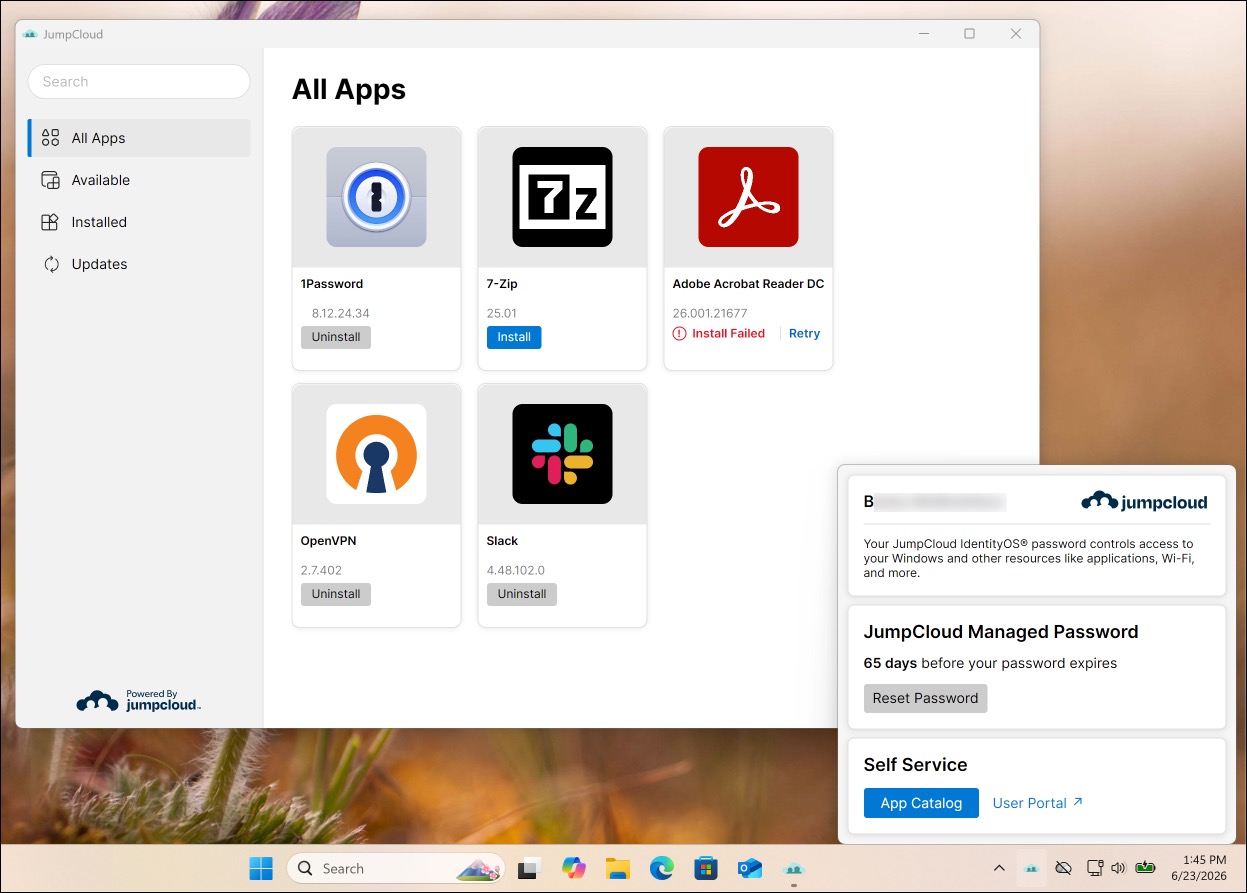Image resolution: width=1247 pixels, height=893 pixels.
Task: Click the 7-Zip app icon
Action: coord(562,197)
